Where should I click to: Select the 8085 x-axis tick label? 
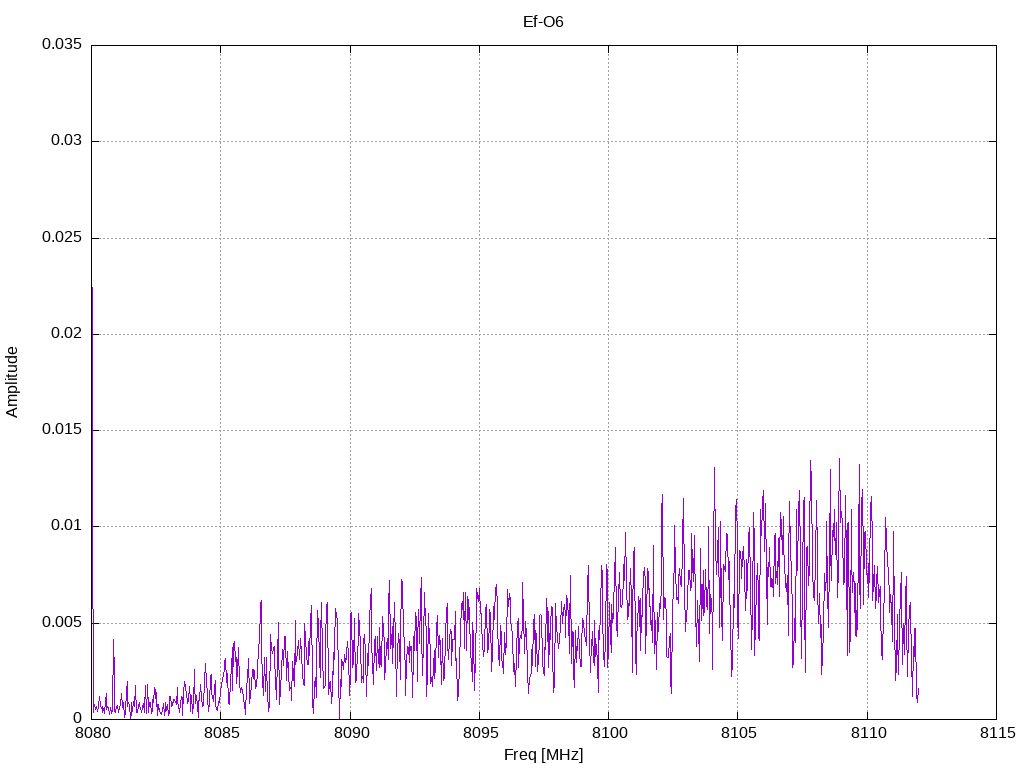(221, 734)
